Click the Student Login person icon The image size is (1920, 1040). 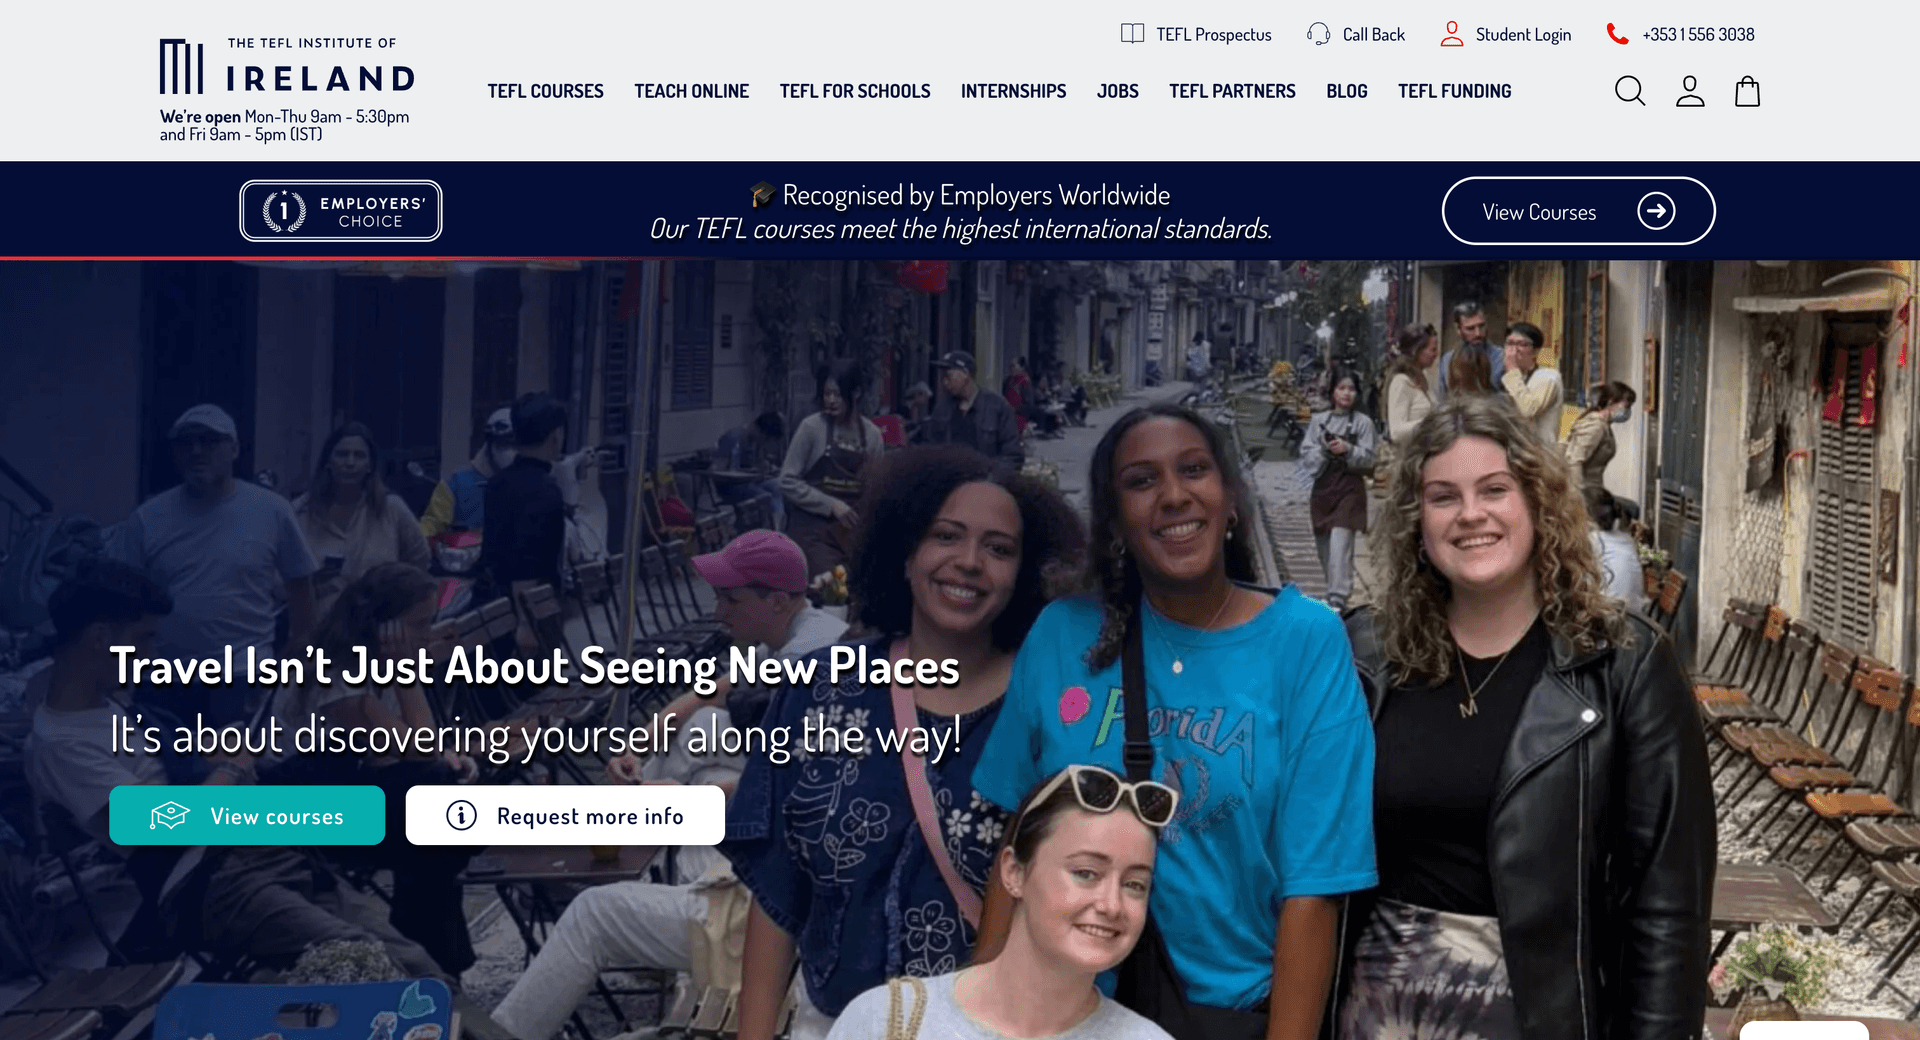[x=1452, y=34]
